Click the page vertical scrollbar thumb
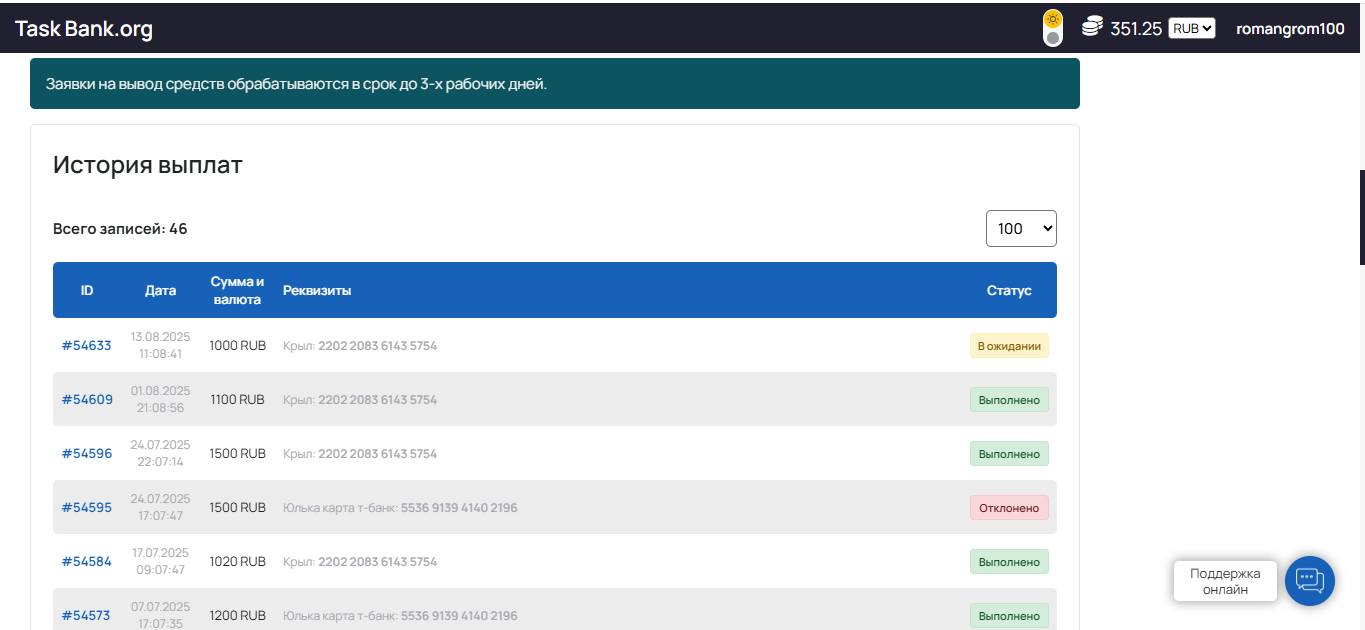 click(1362, 217)
